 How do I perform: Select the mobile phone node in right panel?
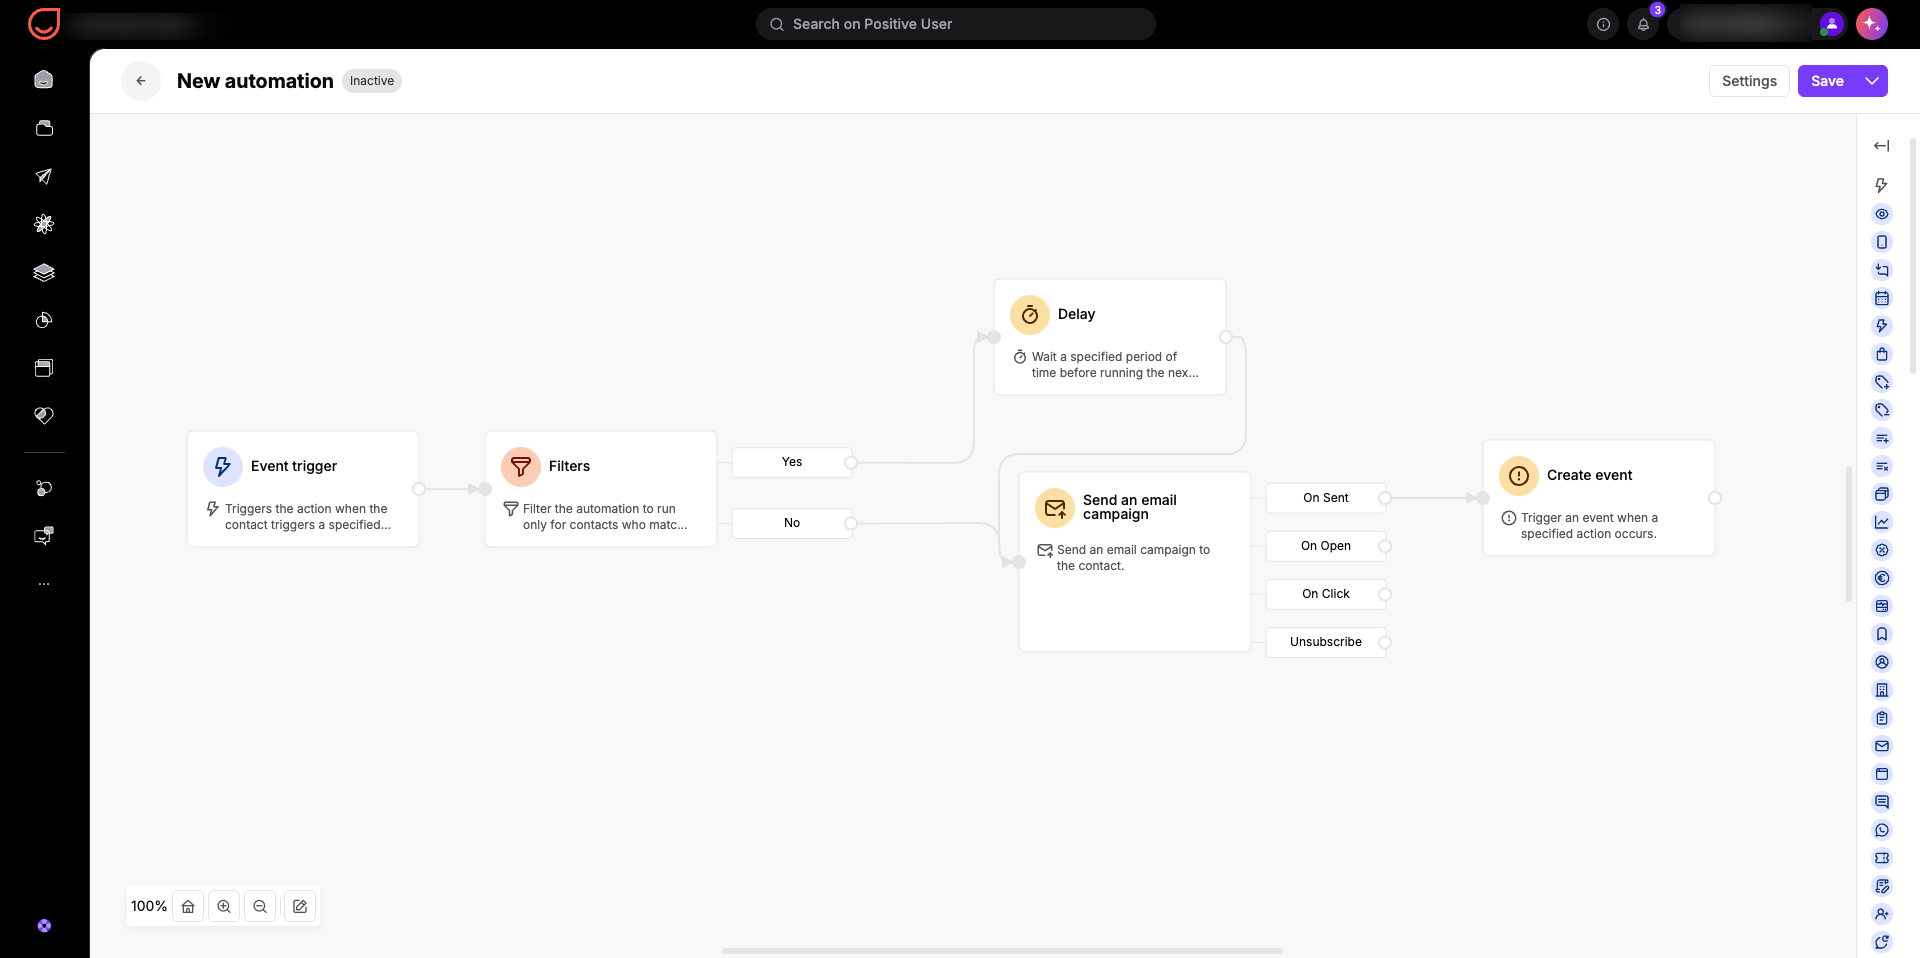coord(1882,242)
